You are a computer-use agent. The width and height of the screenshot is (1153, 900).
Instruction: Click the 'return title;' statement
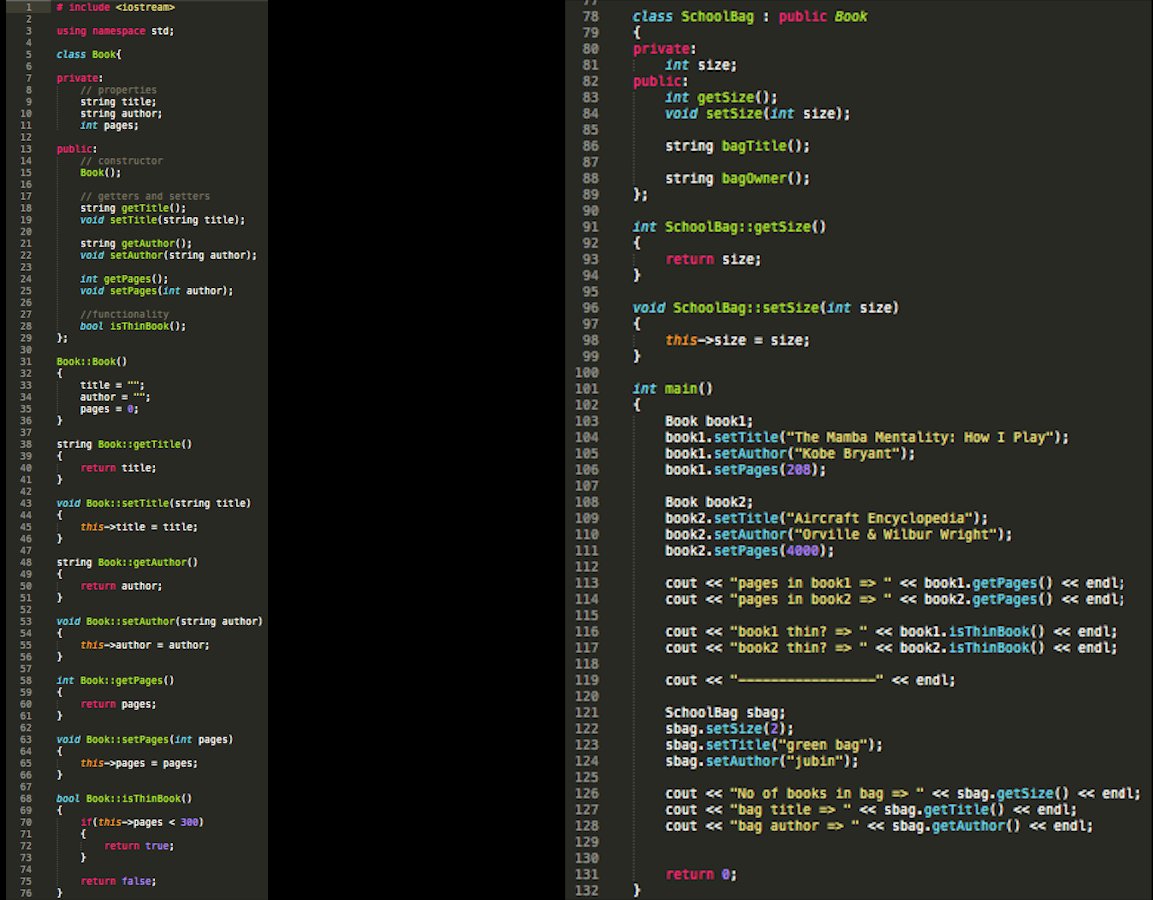[118, 468]
